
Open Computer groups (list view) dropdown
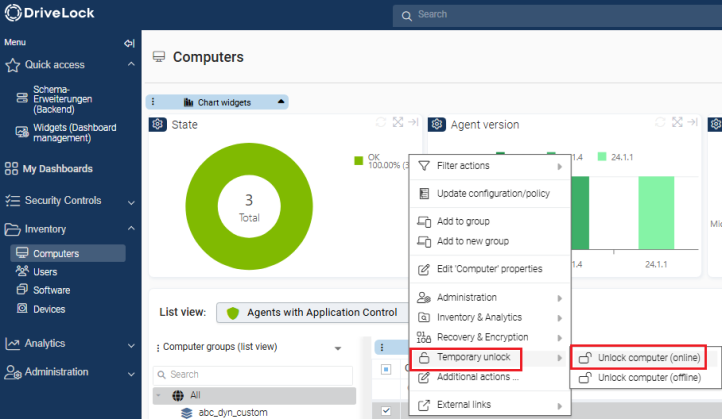337,348
